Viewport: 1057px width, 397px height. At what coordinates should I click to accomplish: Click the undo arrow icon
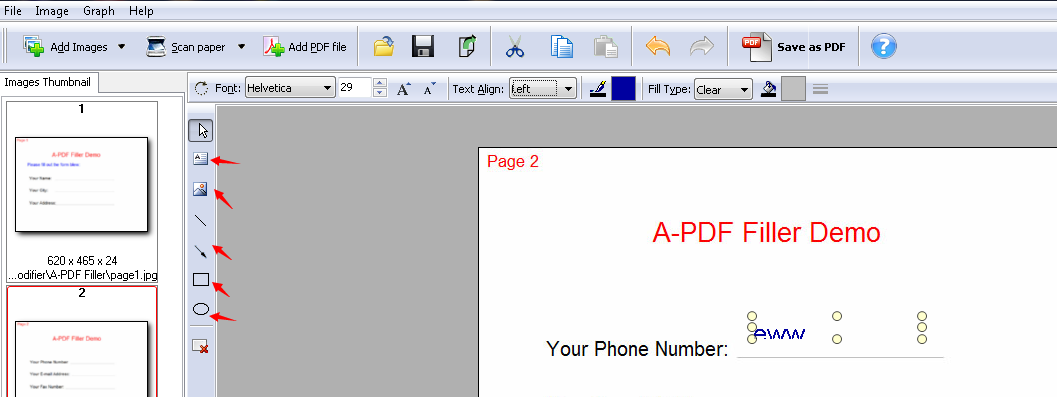coord(658,47)
